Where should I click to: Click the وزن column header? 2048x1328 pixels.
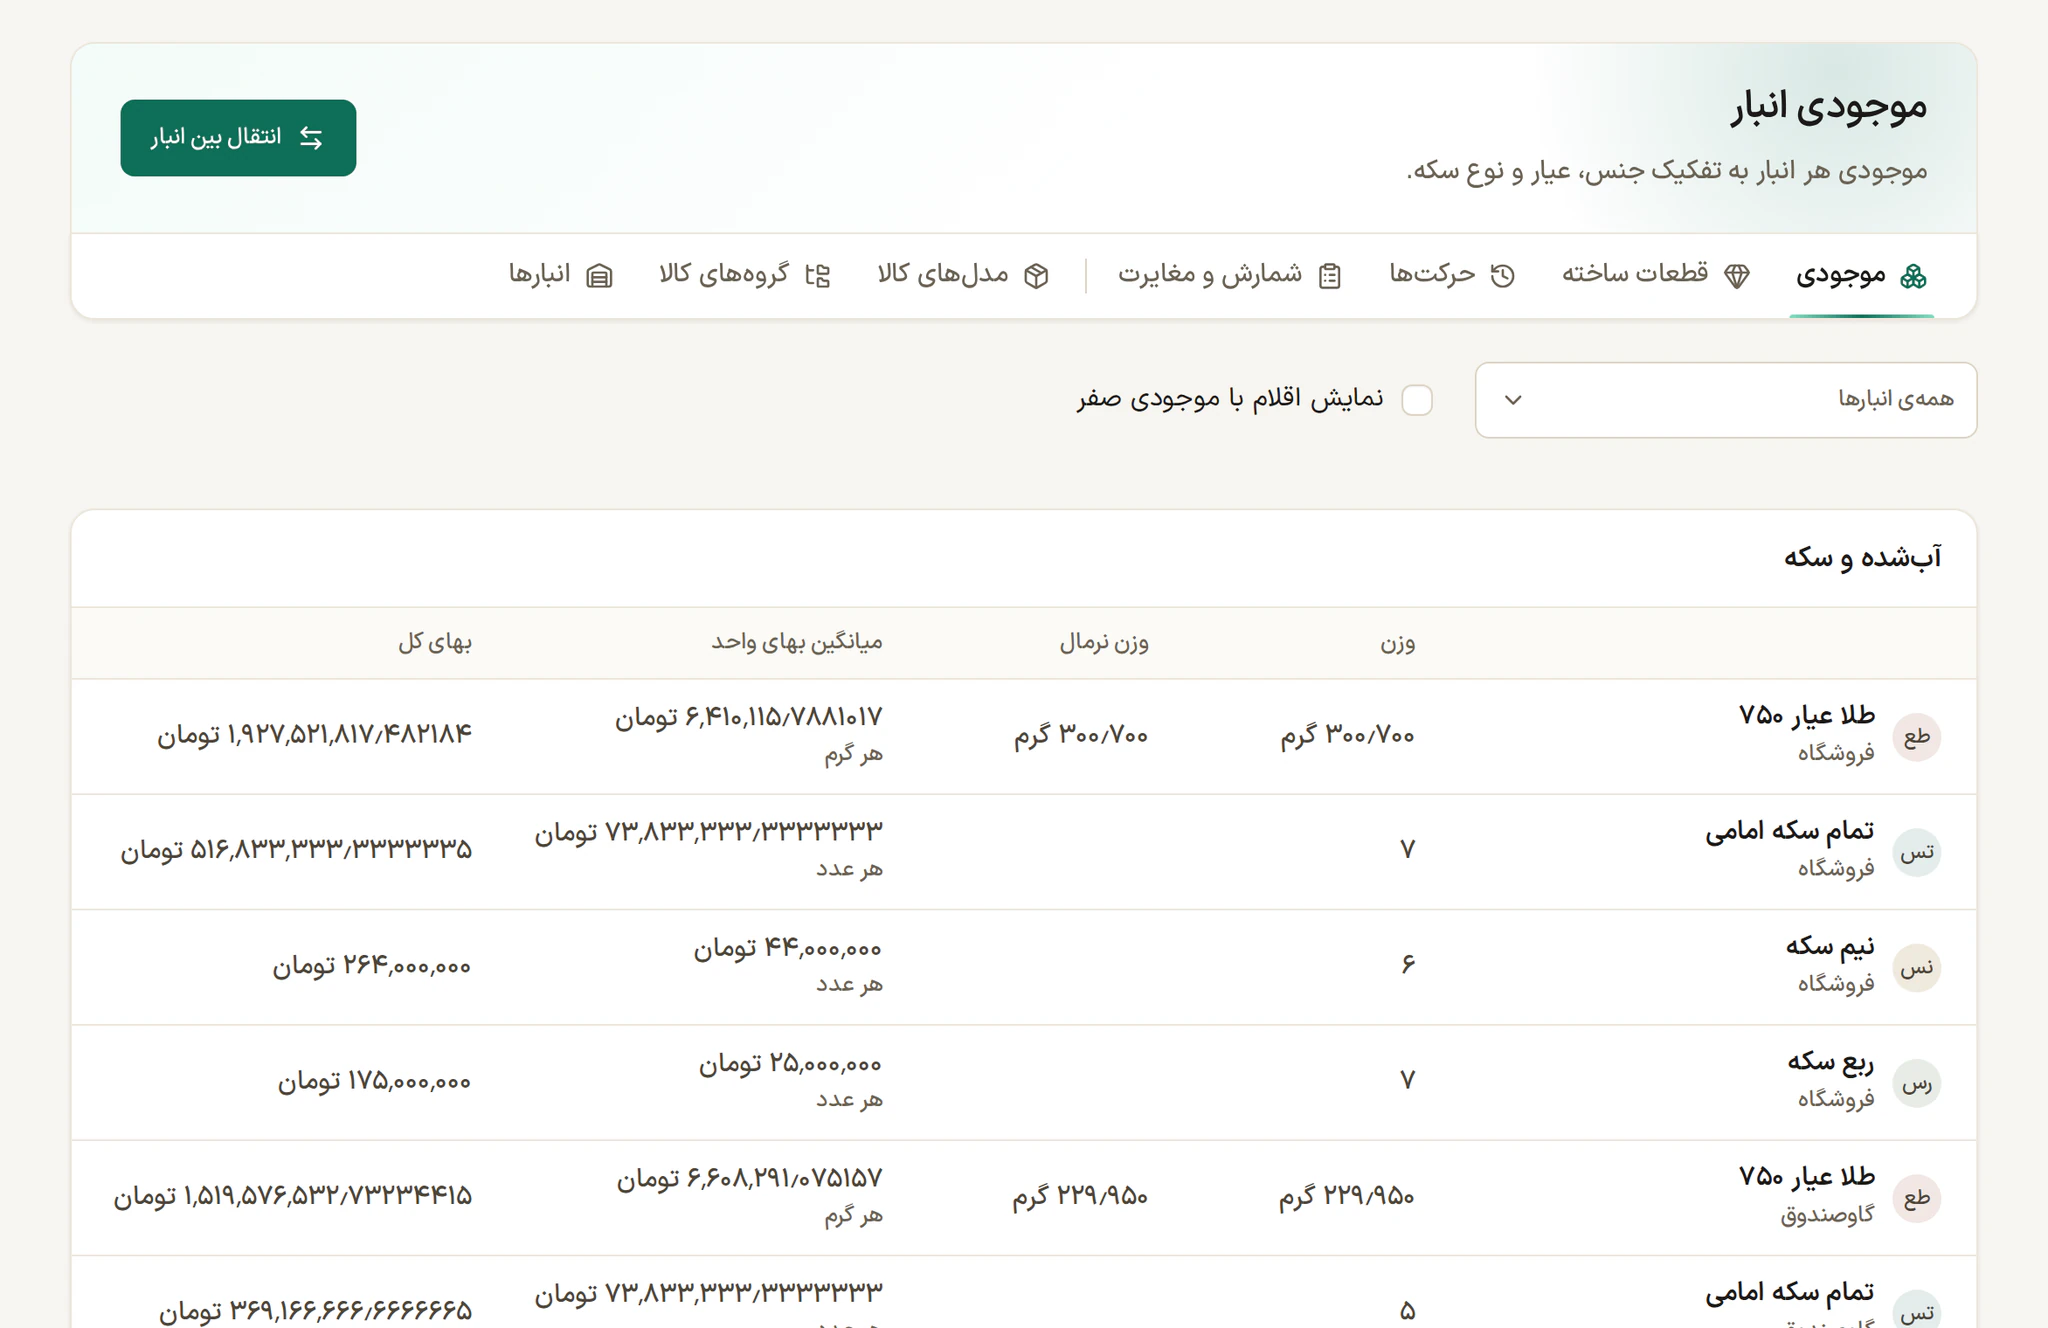pos(1398,643)
